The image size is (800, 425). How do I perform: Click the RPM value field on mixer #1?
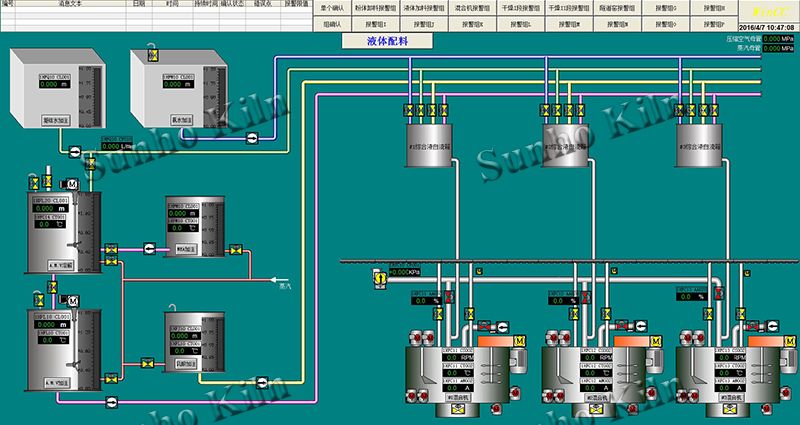point(458,358)
